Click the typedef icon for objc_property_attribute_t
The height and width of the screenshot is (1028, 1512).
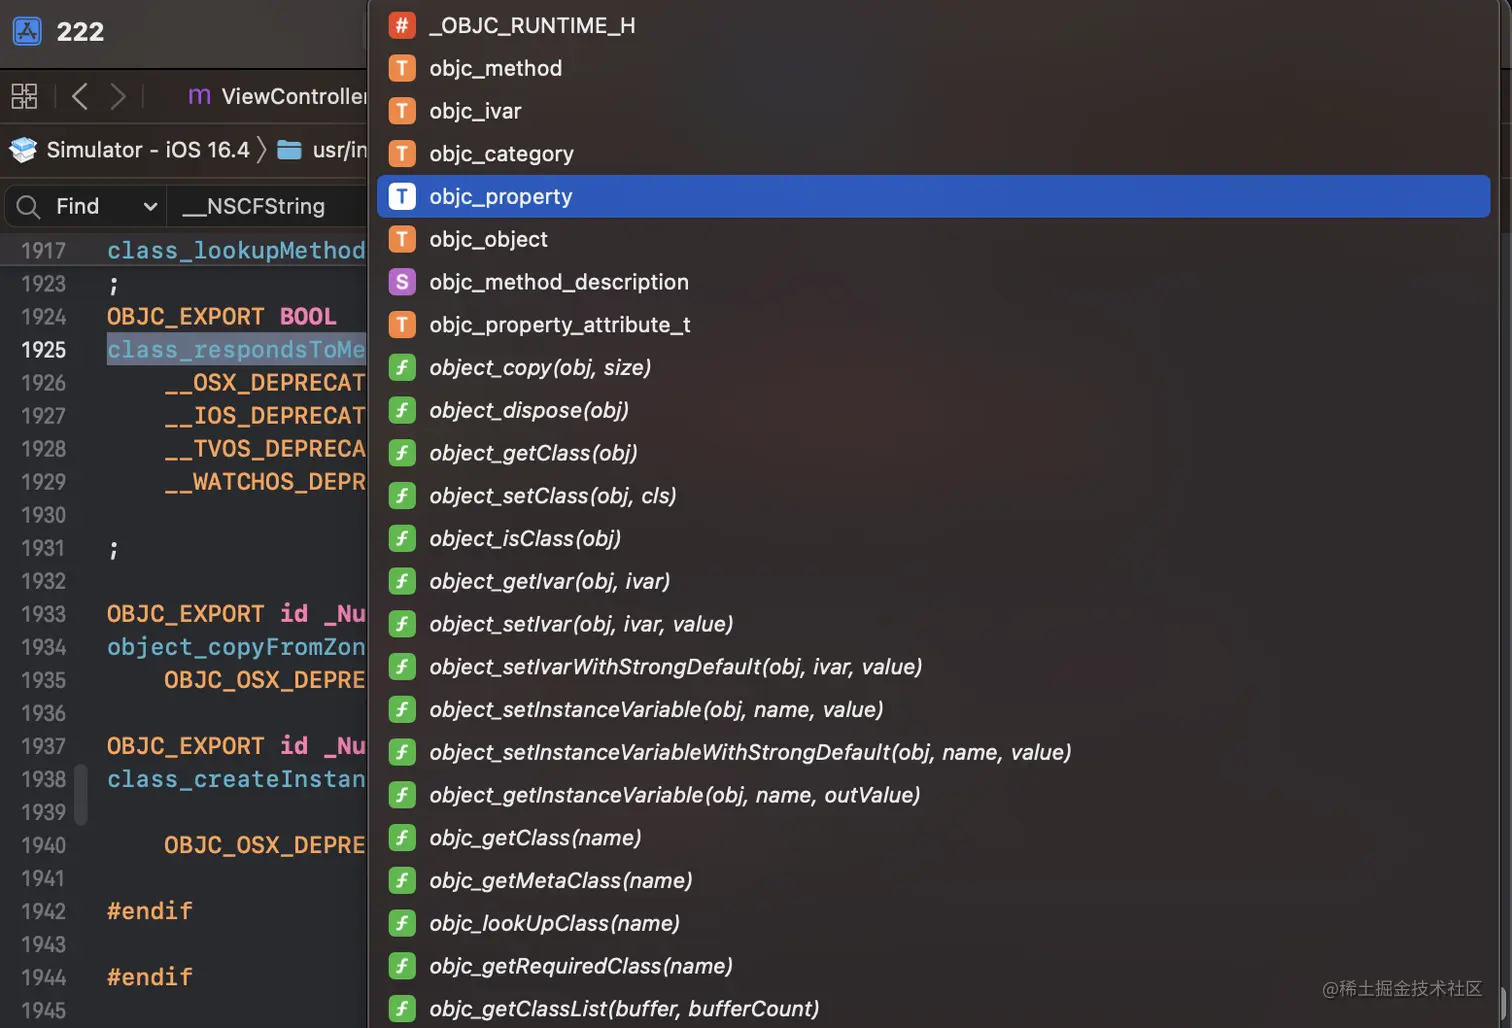pos(402,325)
